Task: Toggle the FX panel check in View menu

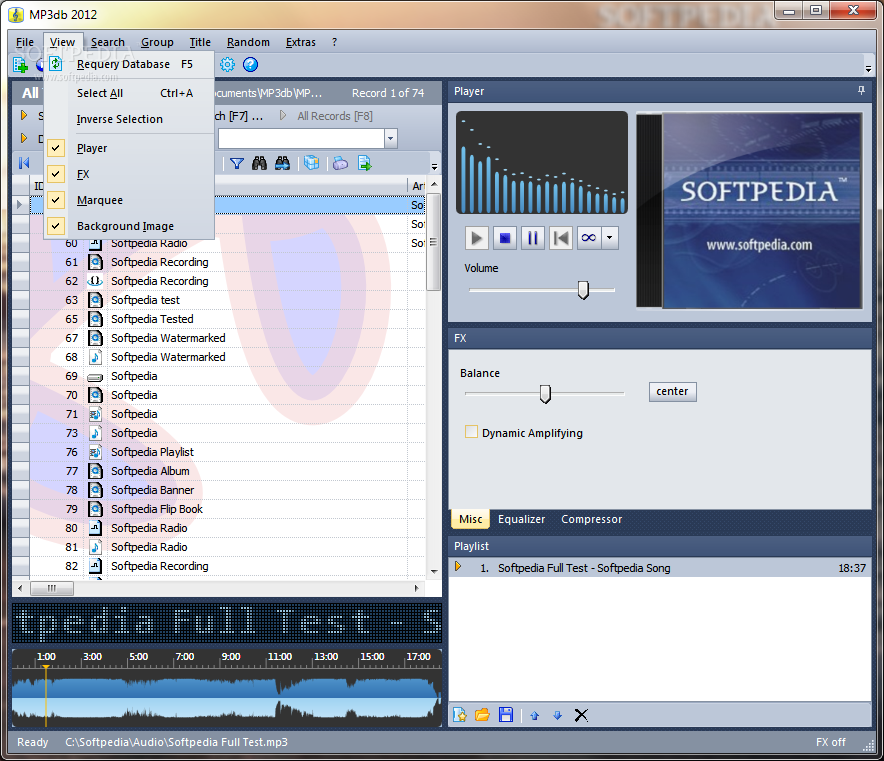Action: [55, 174]
